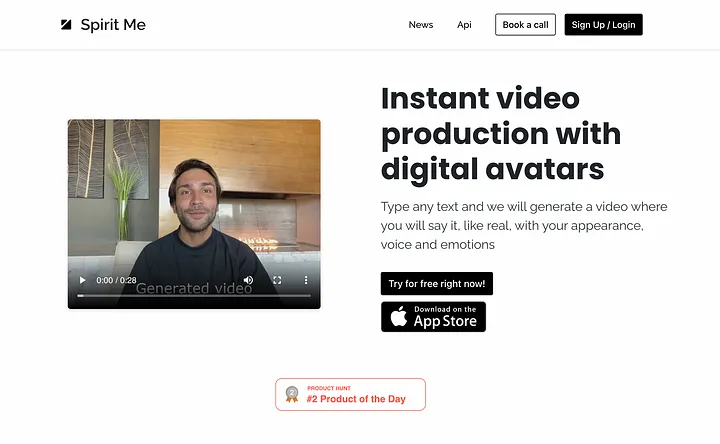The height and width of the screenshot is (444, 720).
Task: Click the Instant video production headline
Action: pos(501,134)
